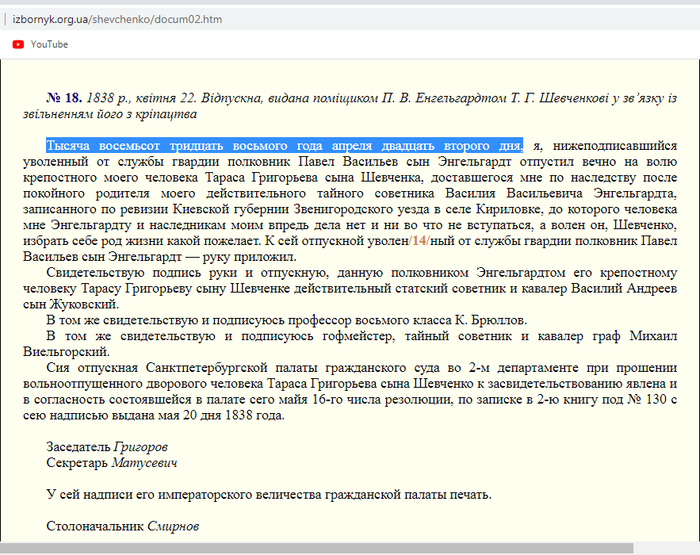Click the italic name "Матусевич"
The height and width of the screenshot is (555, 700).
click(146, 463)
